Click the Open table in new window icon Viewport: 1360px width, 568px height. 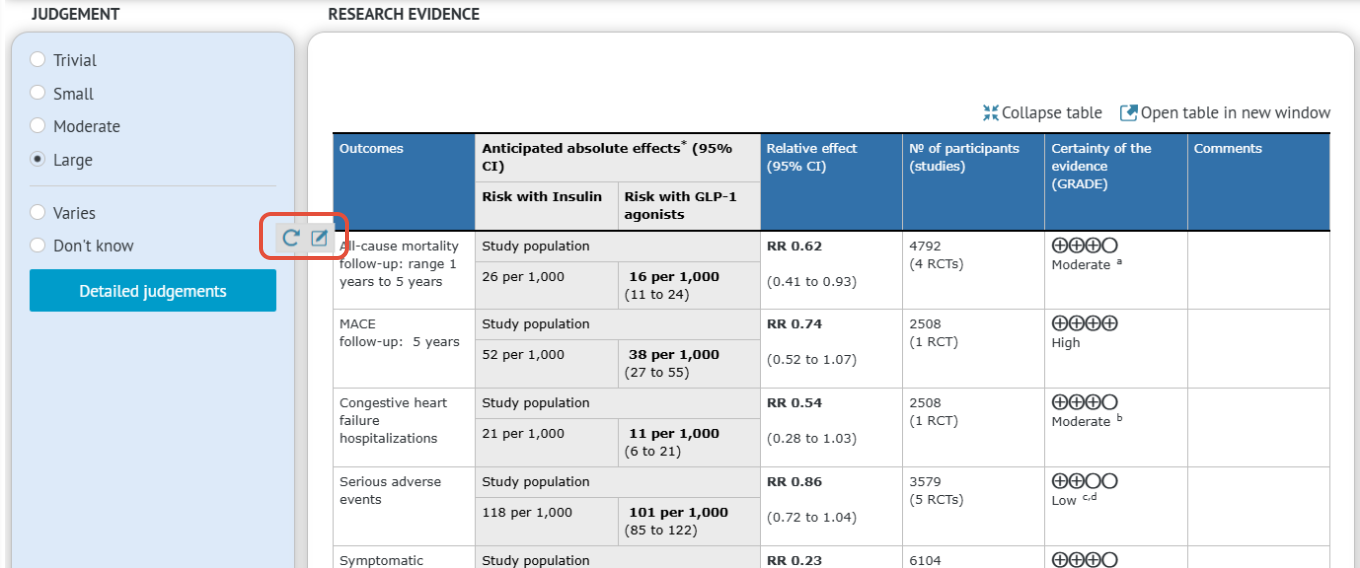point(1128,113)
